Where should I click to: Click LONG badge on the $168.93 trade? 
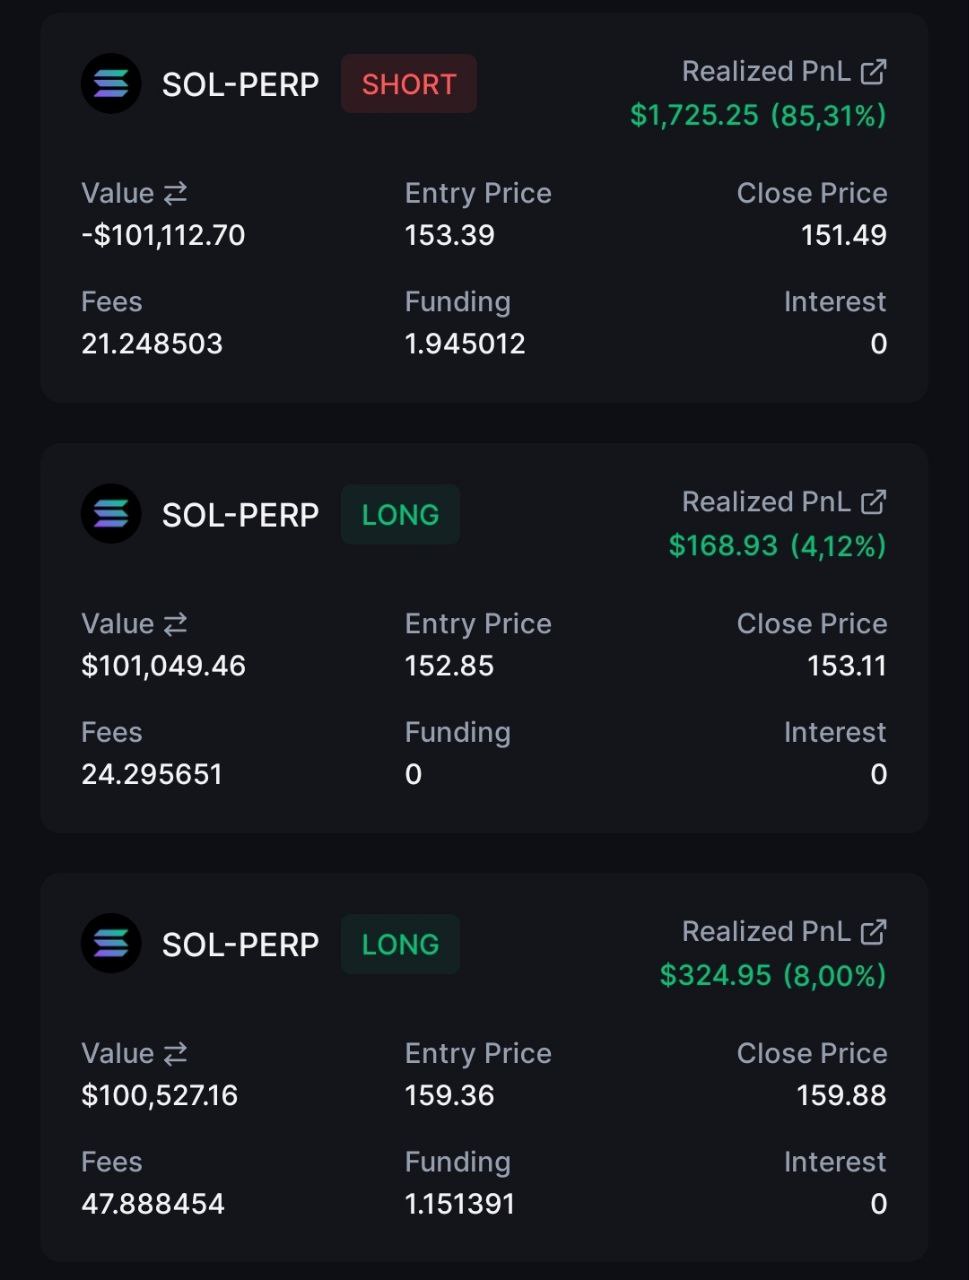tap(400, 514)
